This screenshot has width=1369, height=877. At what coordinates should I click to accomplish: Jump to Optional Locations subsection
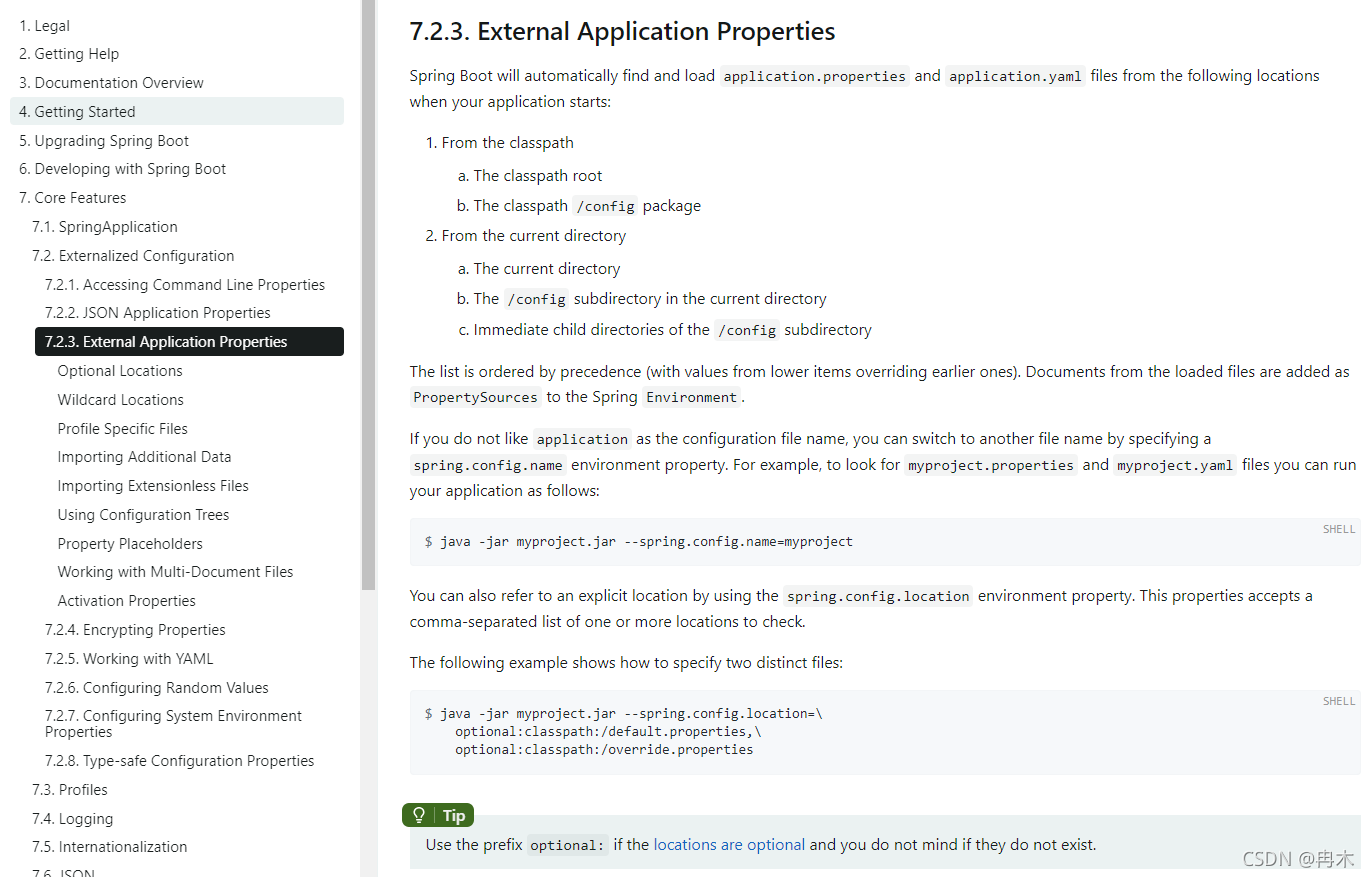120,371
